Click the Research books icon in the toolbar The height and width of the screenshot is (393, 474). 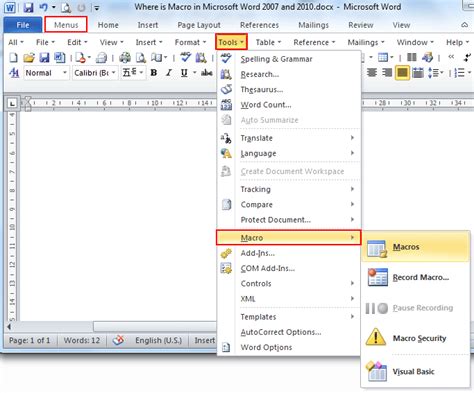click(201, 58)
